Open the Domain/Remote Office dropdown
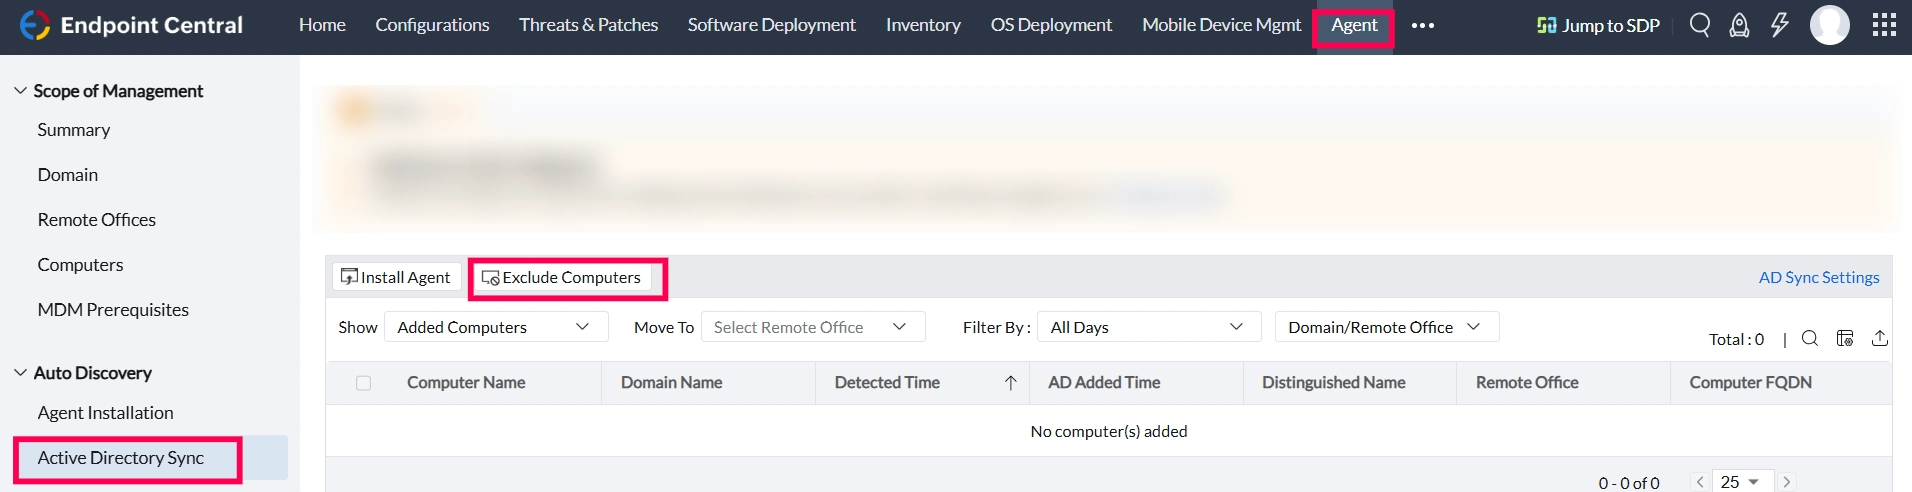Viewport: 1912px width, 492px height. tap(1387, 327)
